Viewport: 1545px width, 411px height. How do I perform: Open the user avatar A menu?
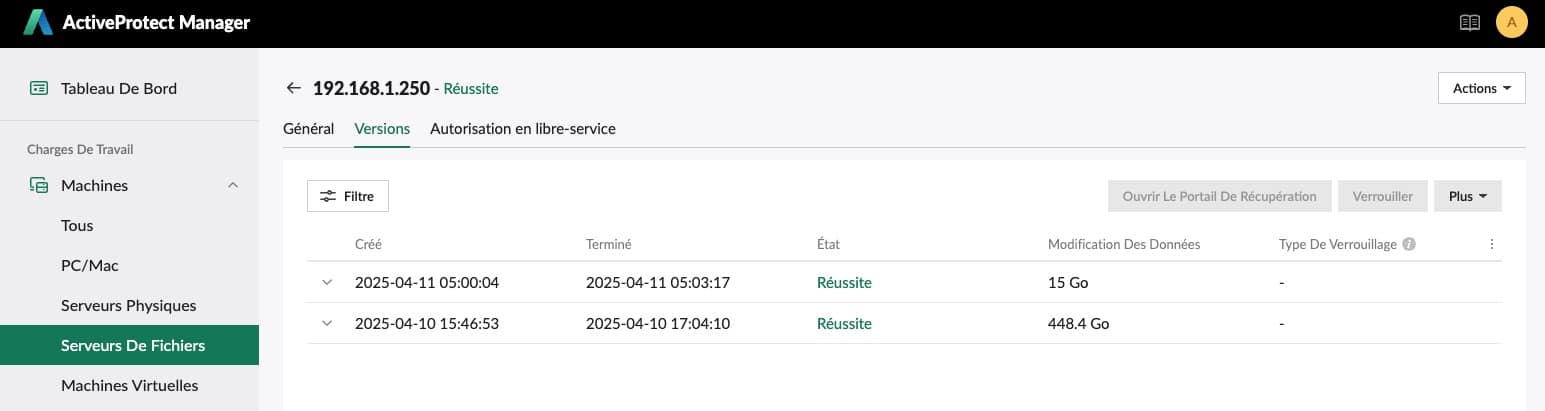1511,23
